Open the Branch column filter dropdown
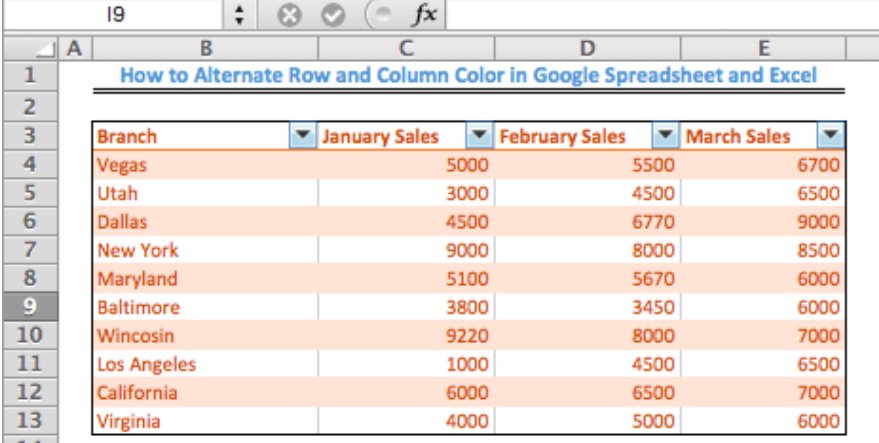Viewport: 879px width, 443px height. 303,135
